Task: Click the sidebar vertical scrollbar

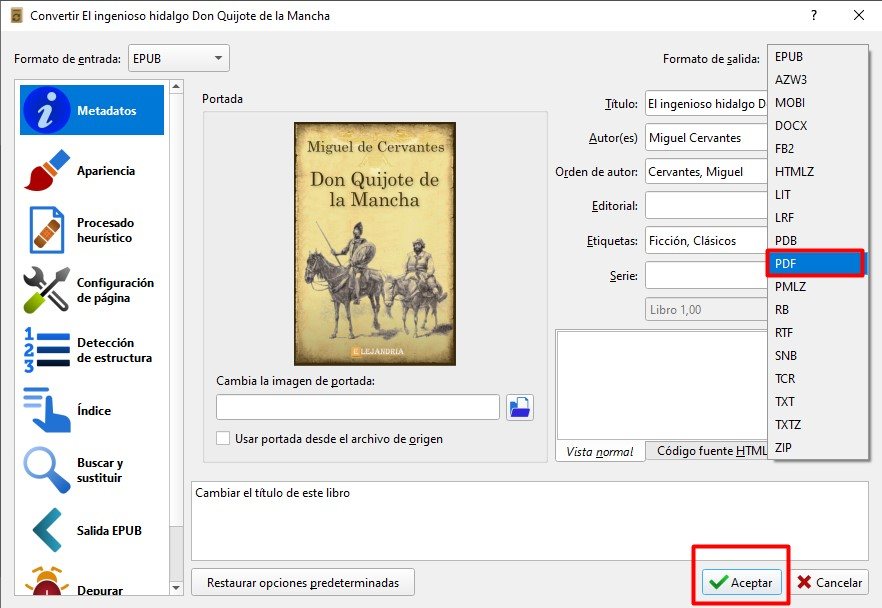Action: (x=177, y=300)
